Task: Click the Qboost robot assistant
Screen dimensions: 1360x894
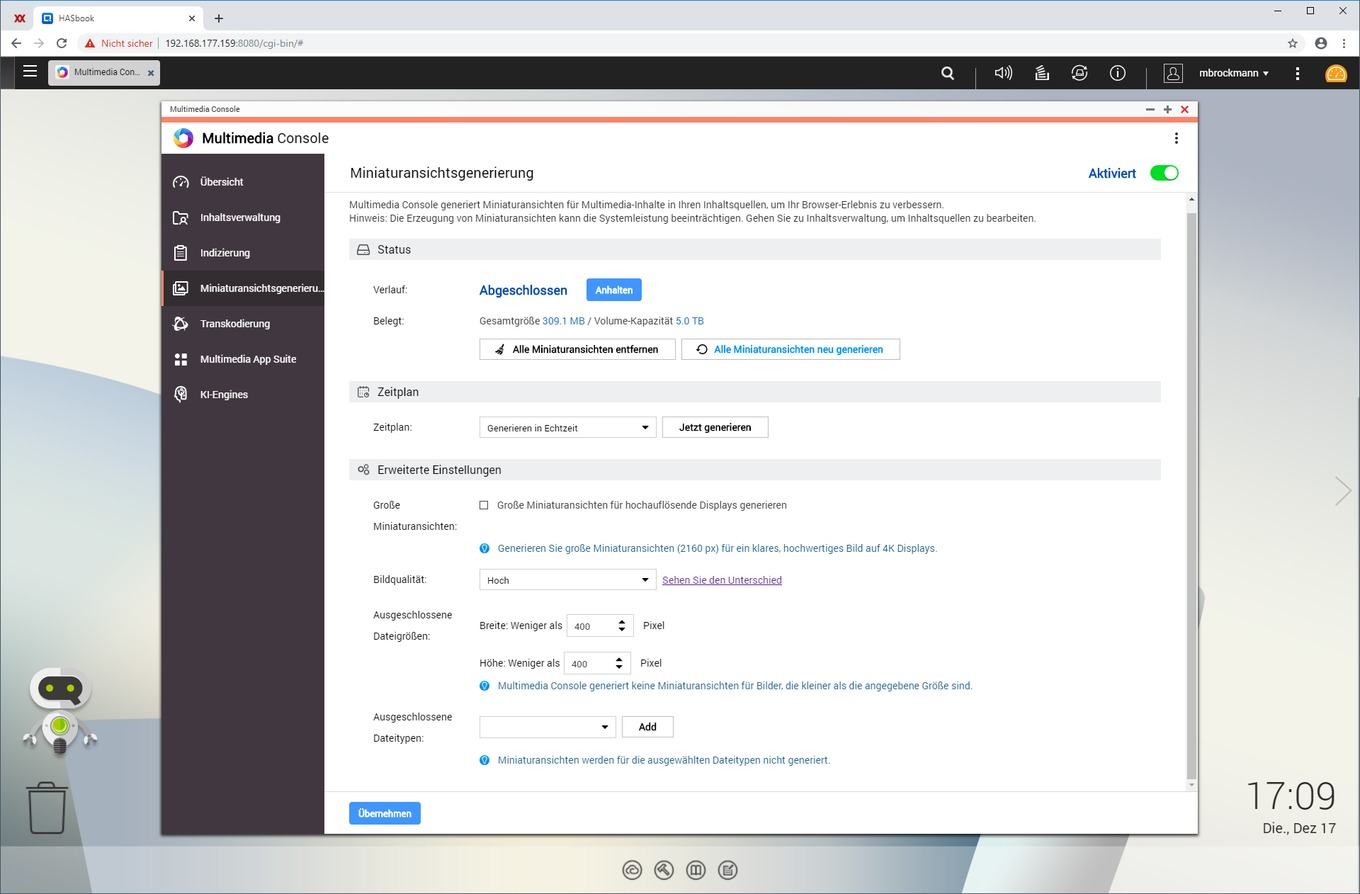Action: (60, 711)
